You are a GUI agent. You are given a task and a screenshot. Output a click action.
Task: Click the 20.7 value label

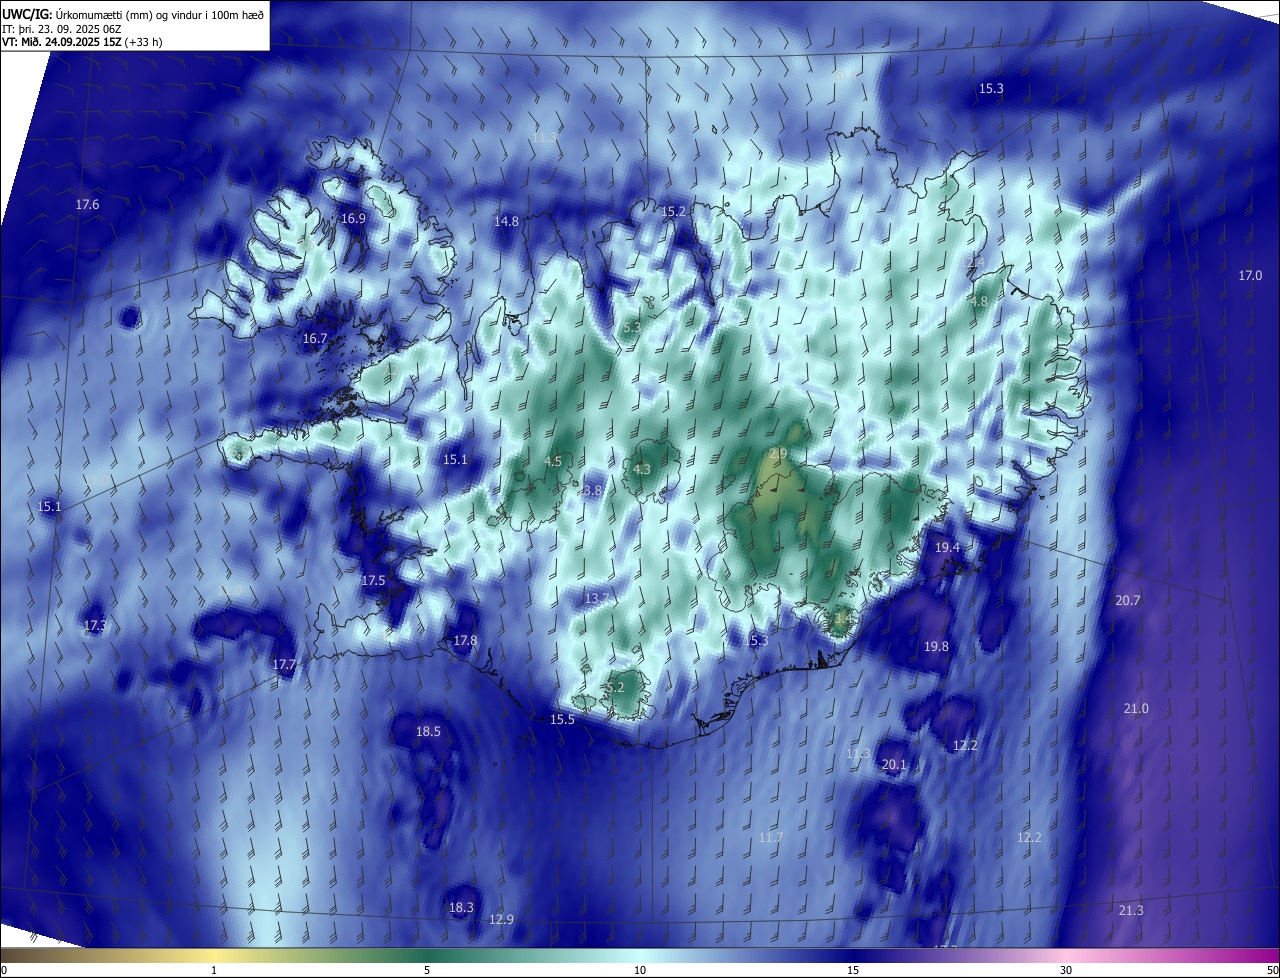point(1127,601)
